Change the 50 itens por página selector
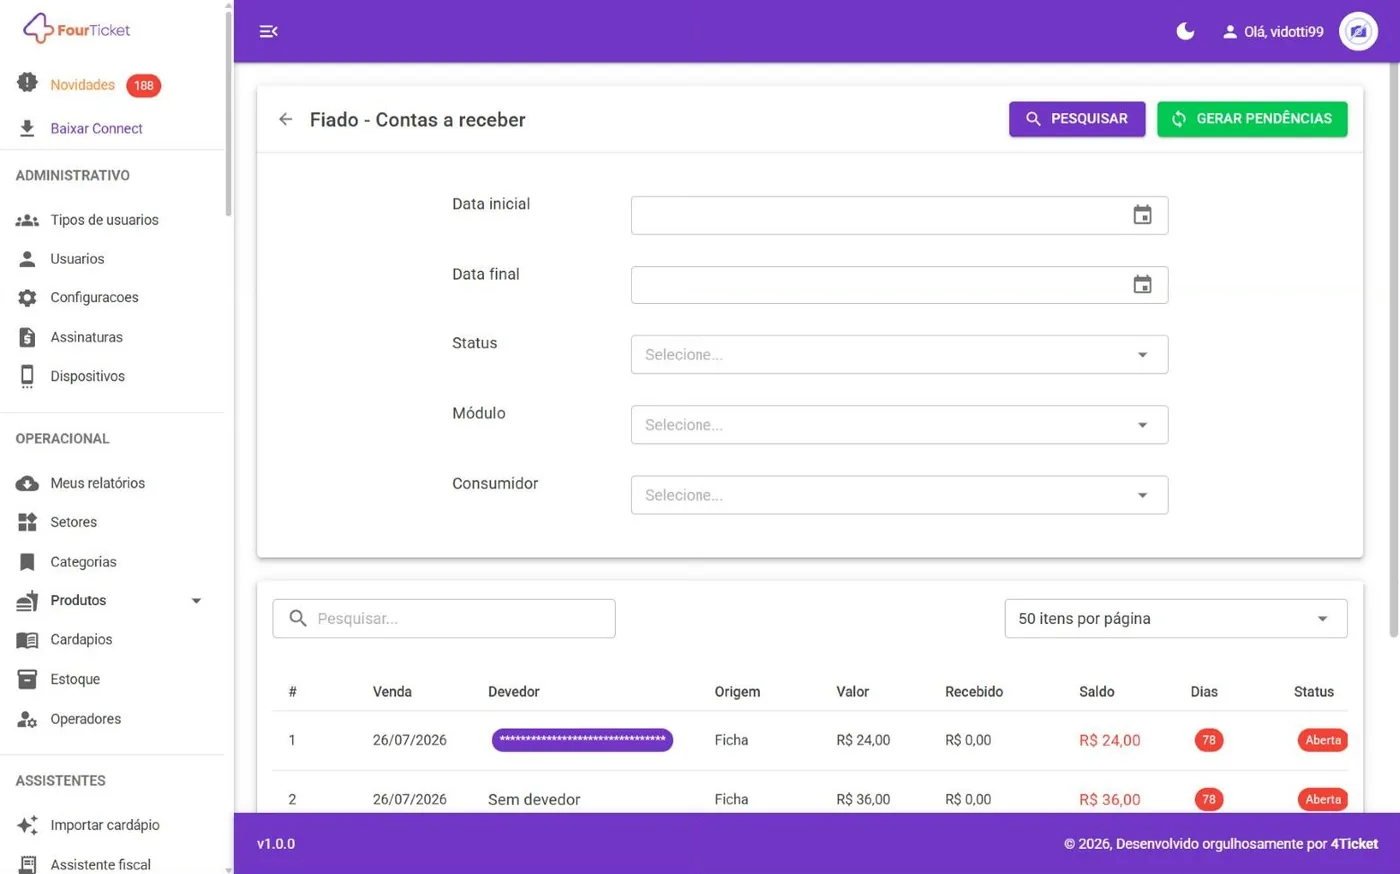Screen dimensions: 1400x874 (x=1176, y=619)
